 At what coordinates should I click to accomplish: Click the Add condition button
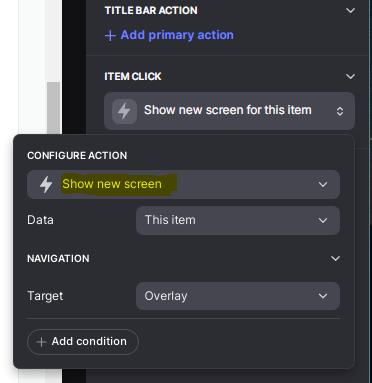coord(83,342)
